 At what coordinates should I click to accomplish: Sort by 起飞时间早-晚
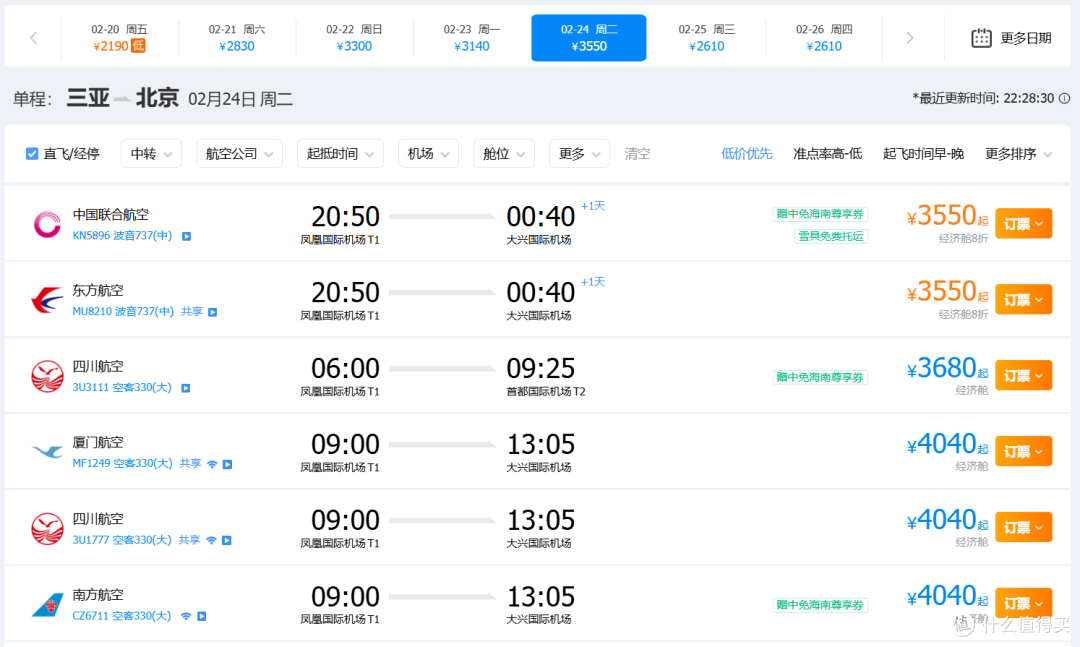(x=923, y=154)
